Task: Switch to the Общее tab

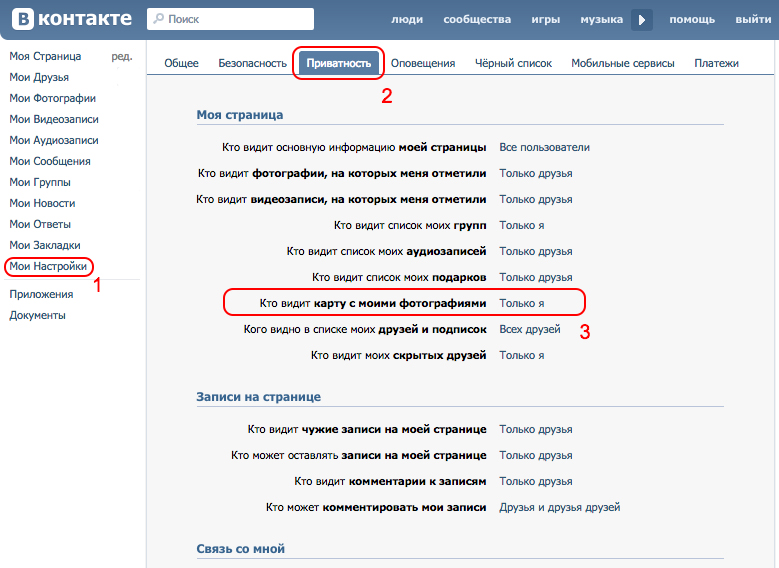Action: point(181,63)
